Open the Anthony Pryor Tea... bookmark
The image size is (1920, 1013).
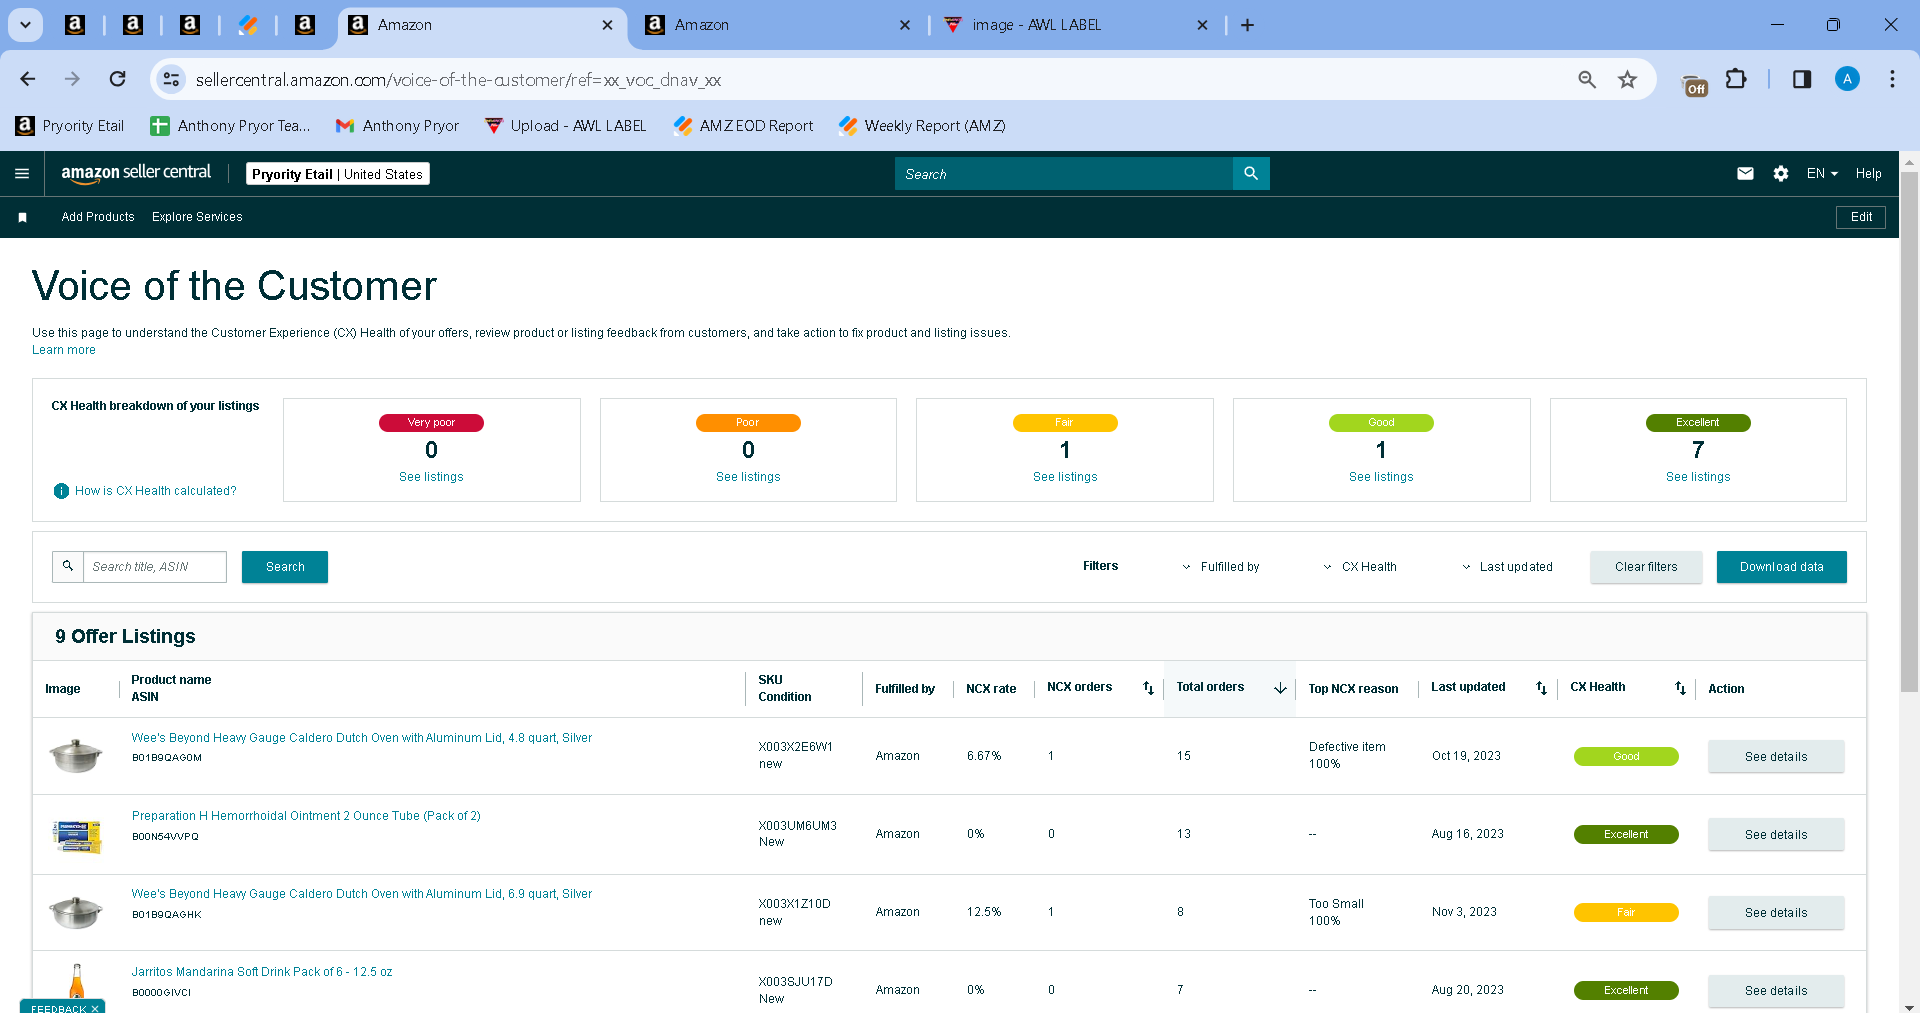coord(230,126)
